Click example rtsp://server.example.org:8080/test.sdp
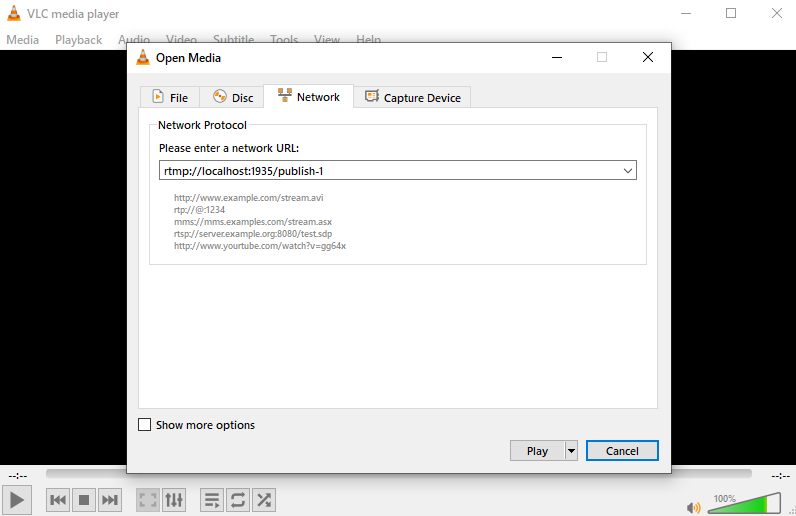796x516 pixels. tap(253, 234)
